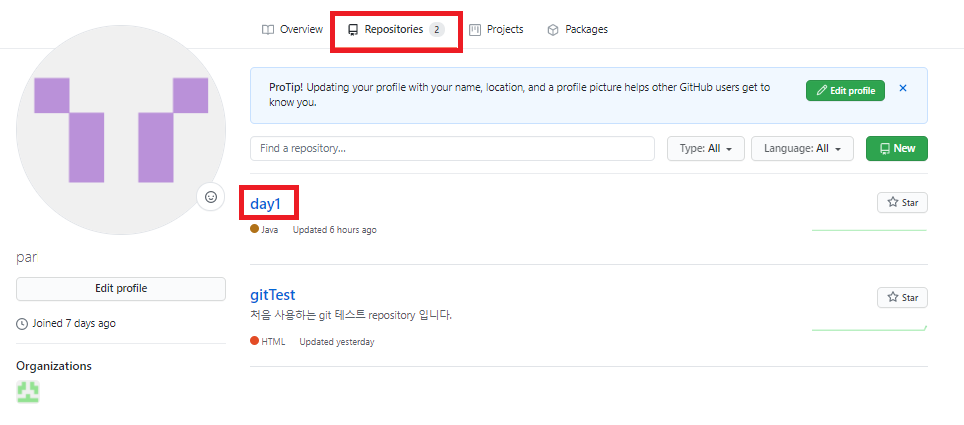
Task: Click the repositories count badge '2'
Action: coord(437,29)
